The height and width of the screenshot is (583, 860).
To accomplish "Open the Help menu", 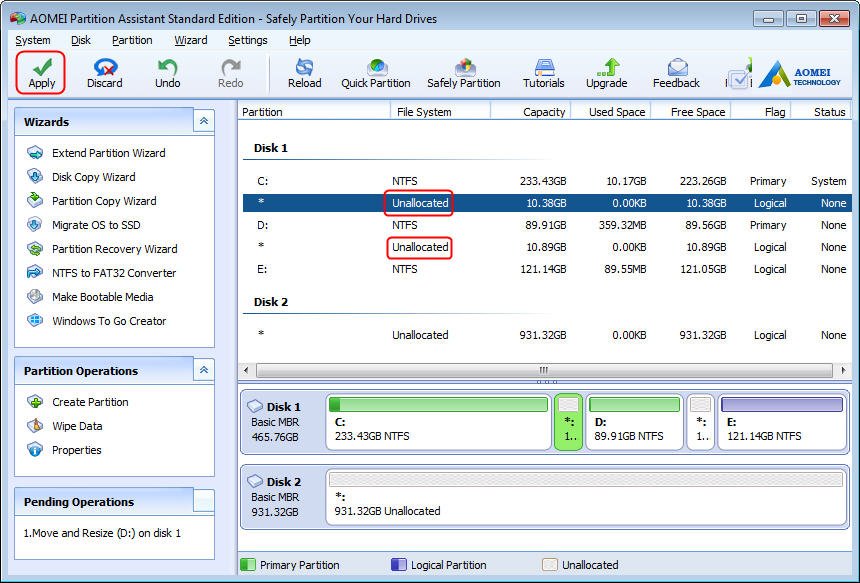I will pos(299,40).
